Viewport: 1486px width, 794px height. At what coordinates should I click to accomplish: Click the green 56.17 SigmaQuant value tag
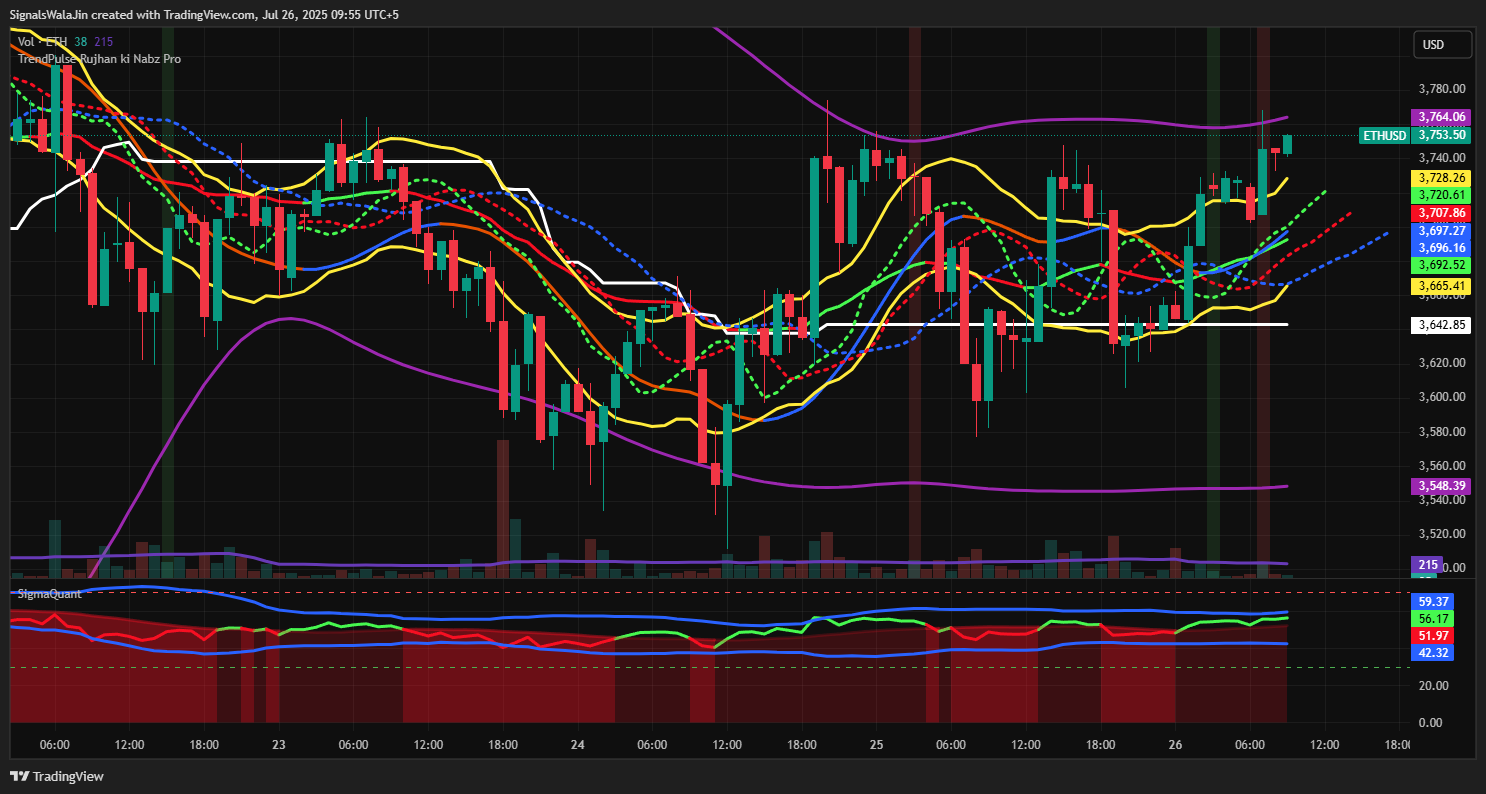point(1434,619)
